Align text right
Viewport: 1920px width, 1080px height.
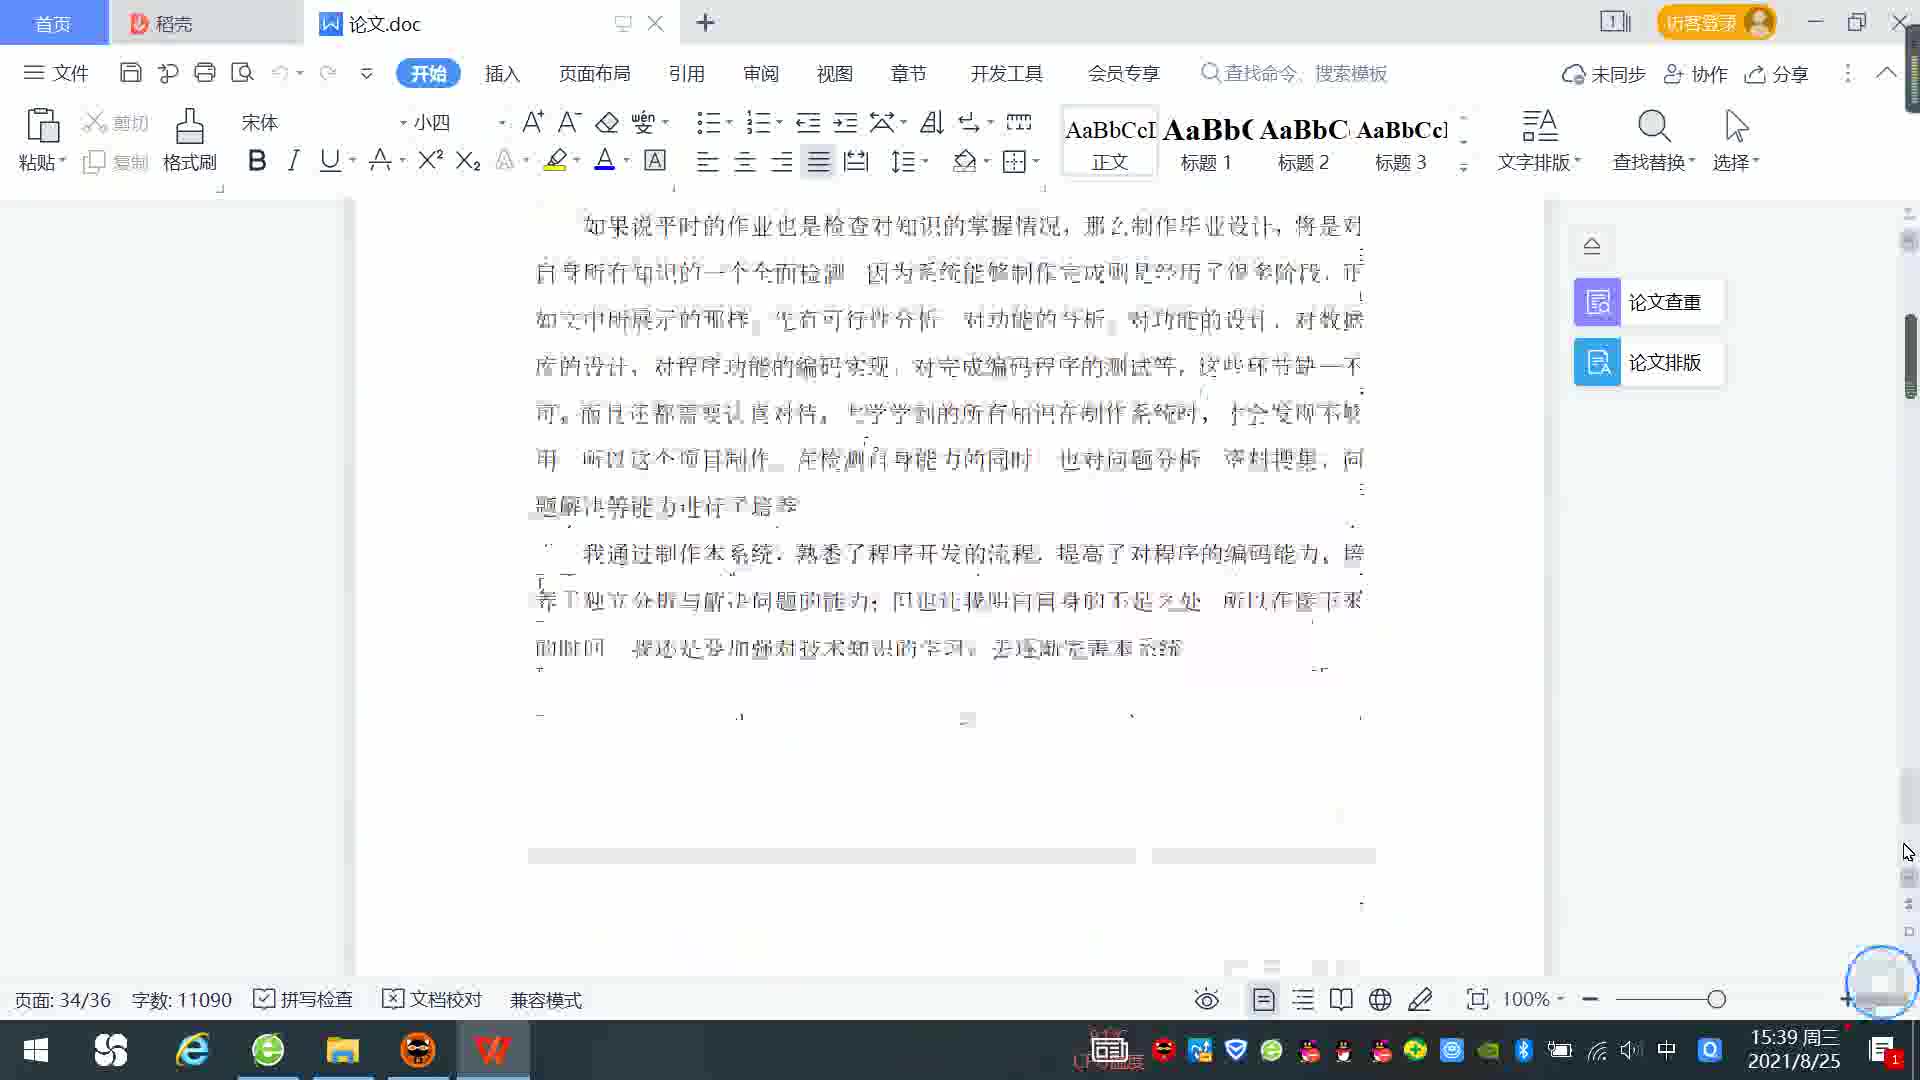(x=781, y=161)
